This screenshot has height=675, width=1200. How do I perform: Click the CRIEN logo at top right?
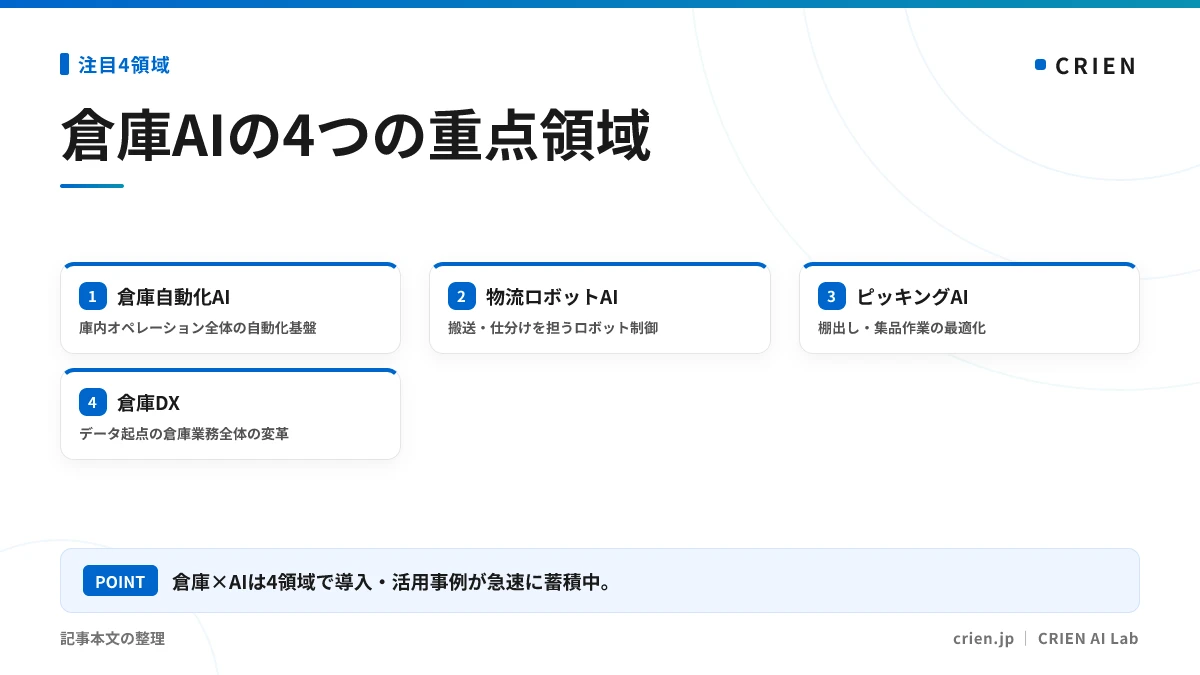coord(1086,66)
